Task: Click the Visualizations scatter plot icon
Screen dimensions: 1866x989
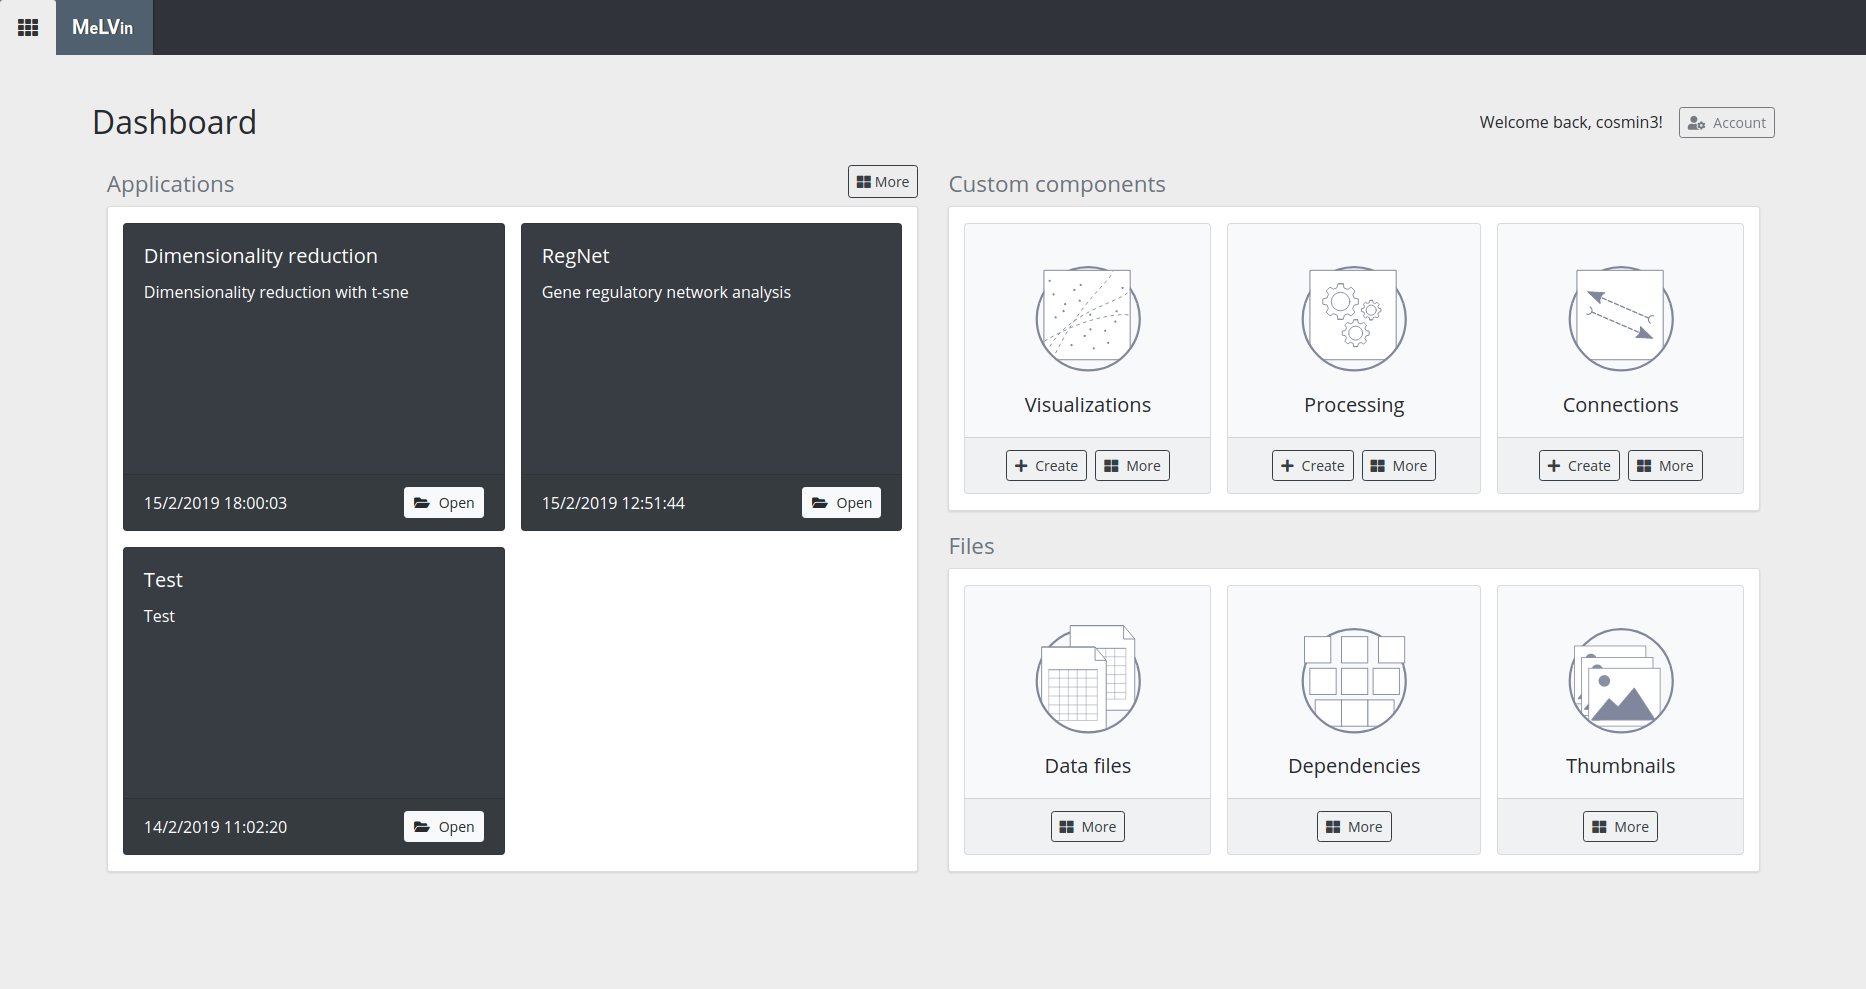Action: pos(1087,319)
